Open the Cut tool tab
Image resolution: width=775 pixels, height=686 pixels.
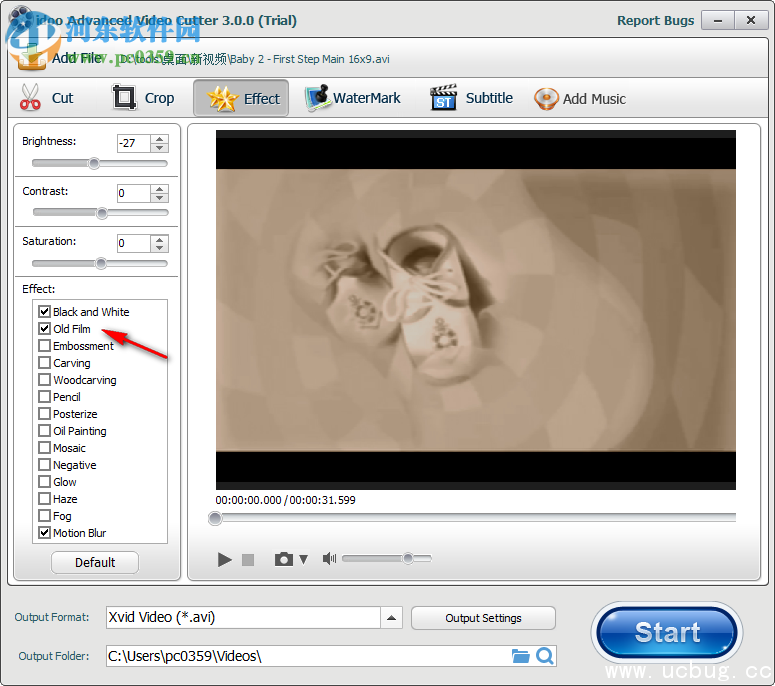tap(46, 98)
